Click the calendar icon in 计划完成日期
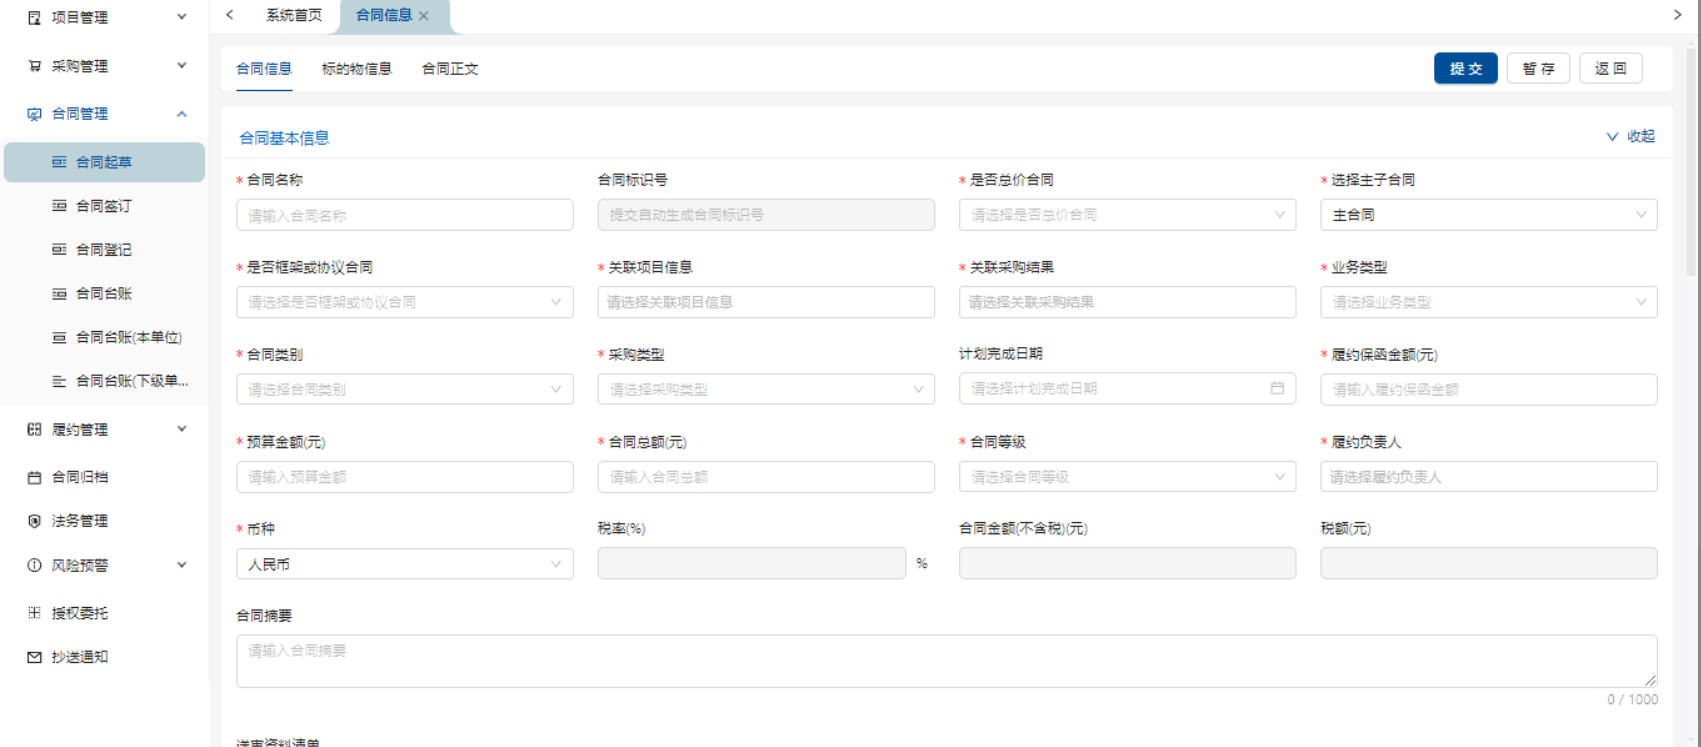Screen dimensions: 1701x747 1277,388
